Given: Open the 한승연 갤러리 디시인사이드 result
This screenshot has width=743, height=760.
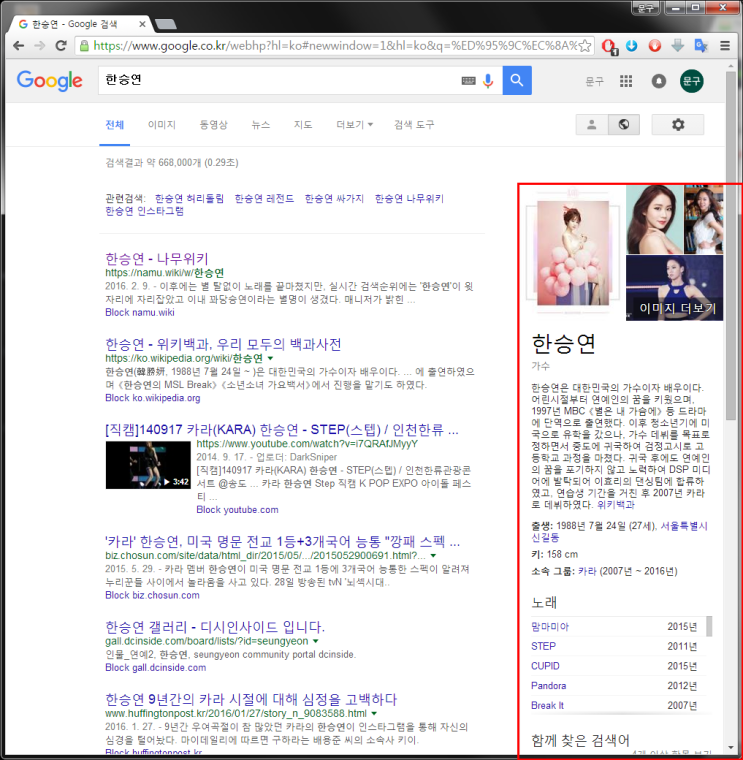Looking at the screenshot, I should pos(215,627).
